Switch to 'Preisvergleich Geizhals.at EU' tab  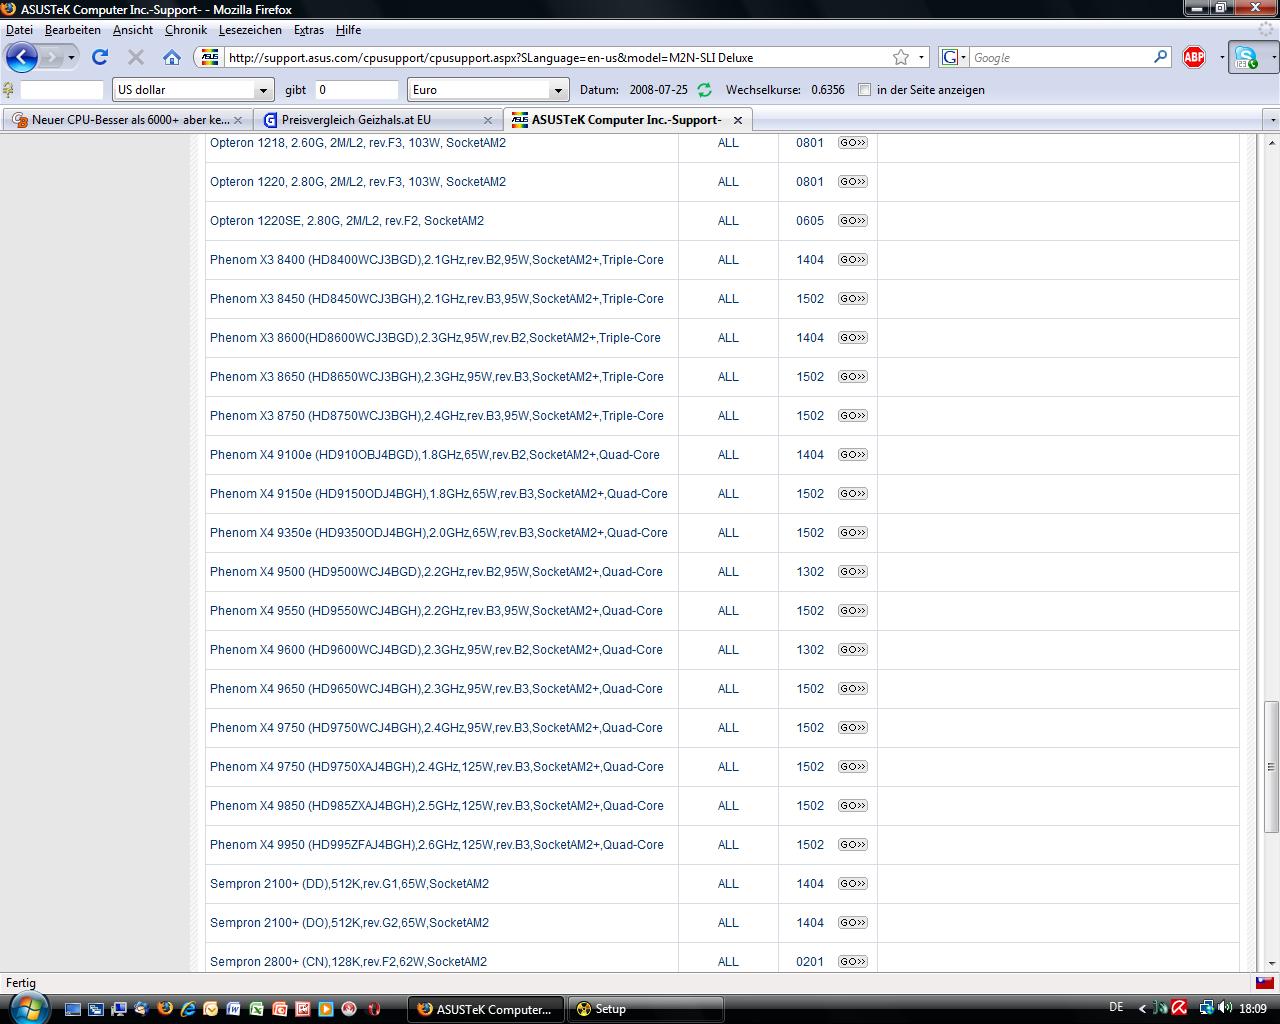pos(376,120)
